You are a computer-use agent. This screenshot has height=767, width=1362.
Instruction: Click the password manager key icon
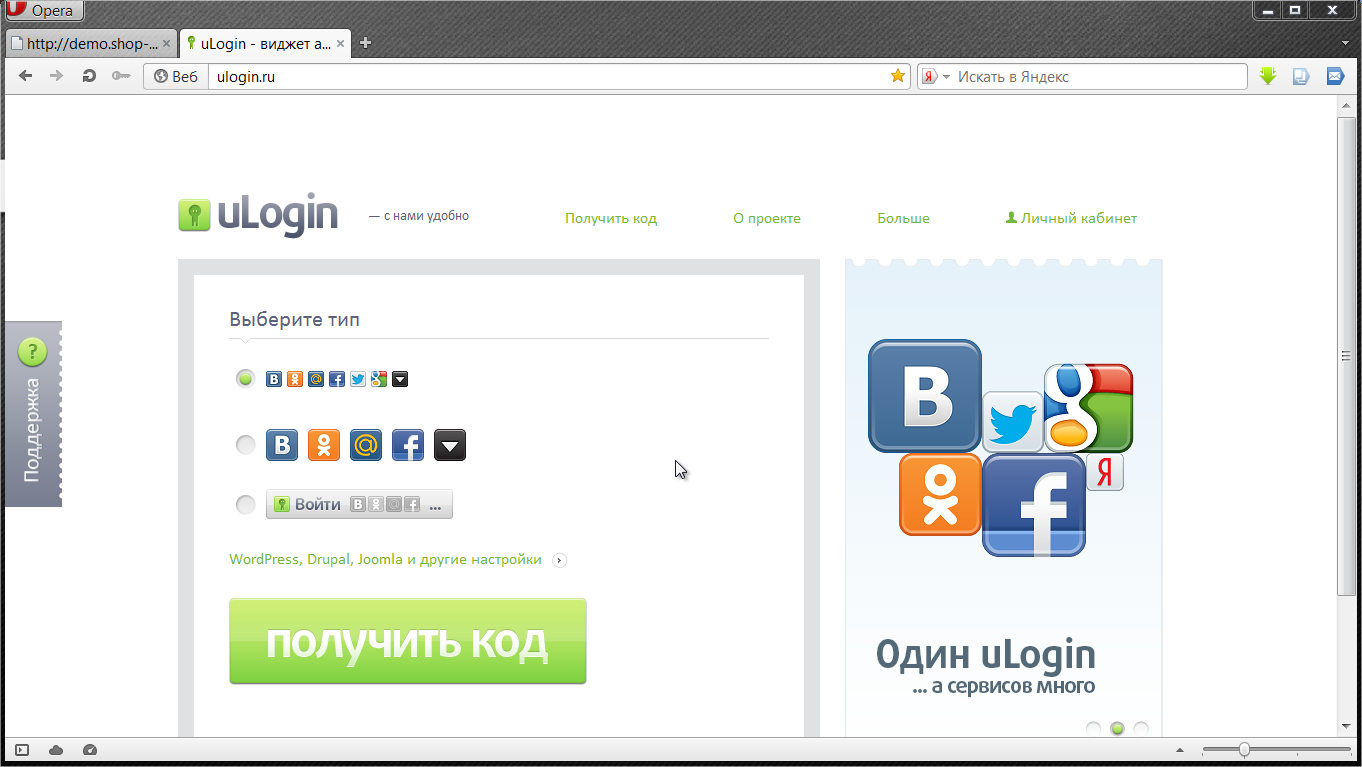(x=121, y=76)
